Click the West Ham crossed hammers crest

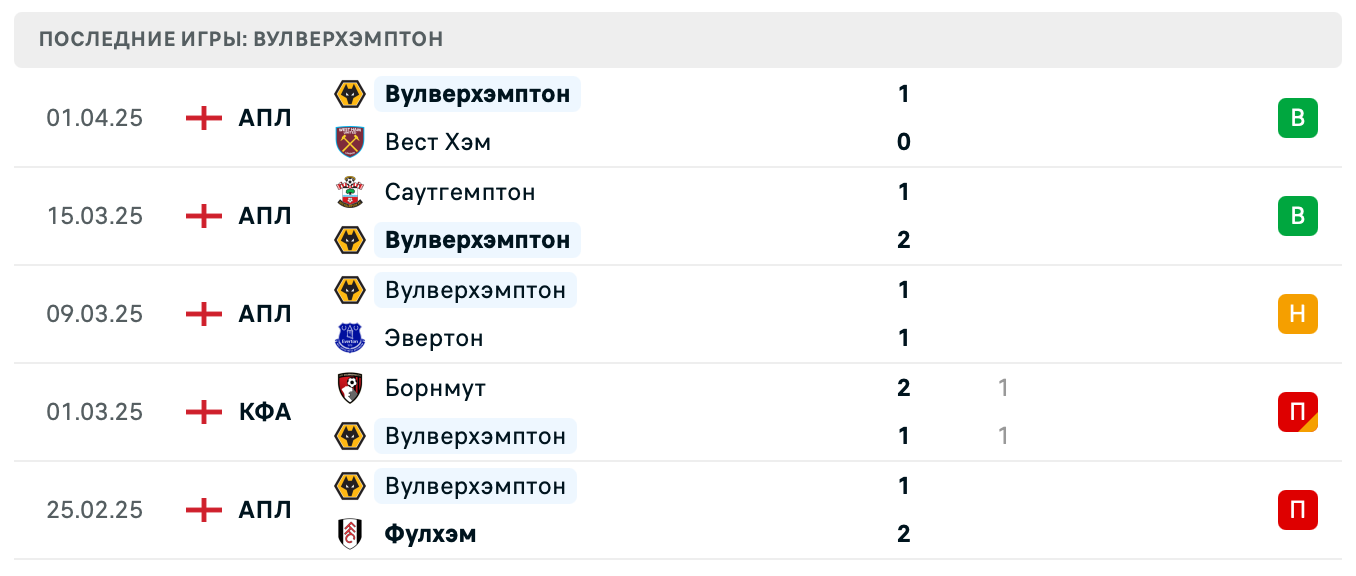coord(350,142)
